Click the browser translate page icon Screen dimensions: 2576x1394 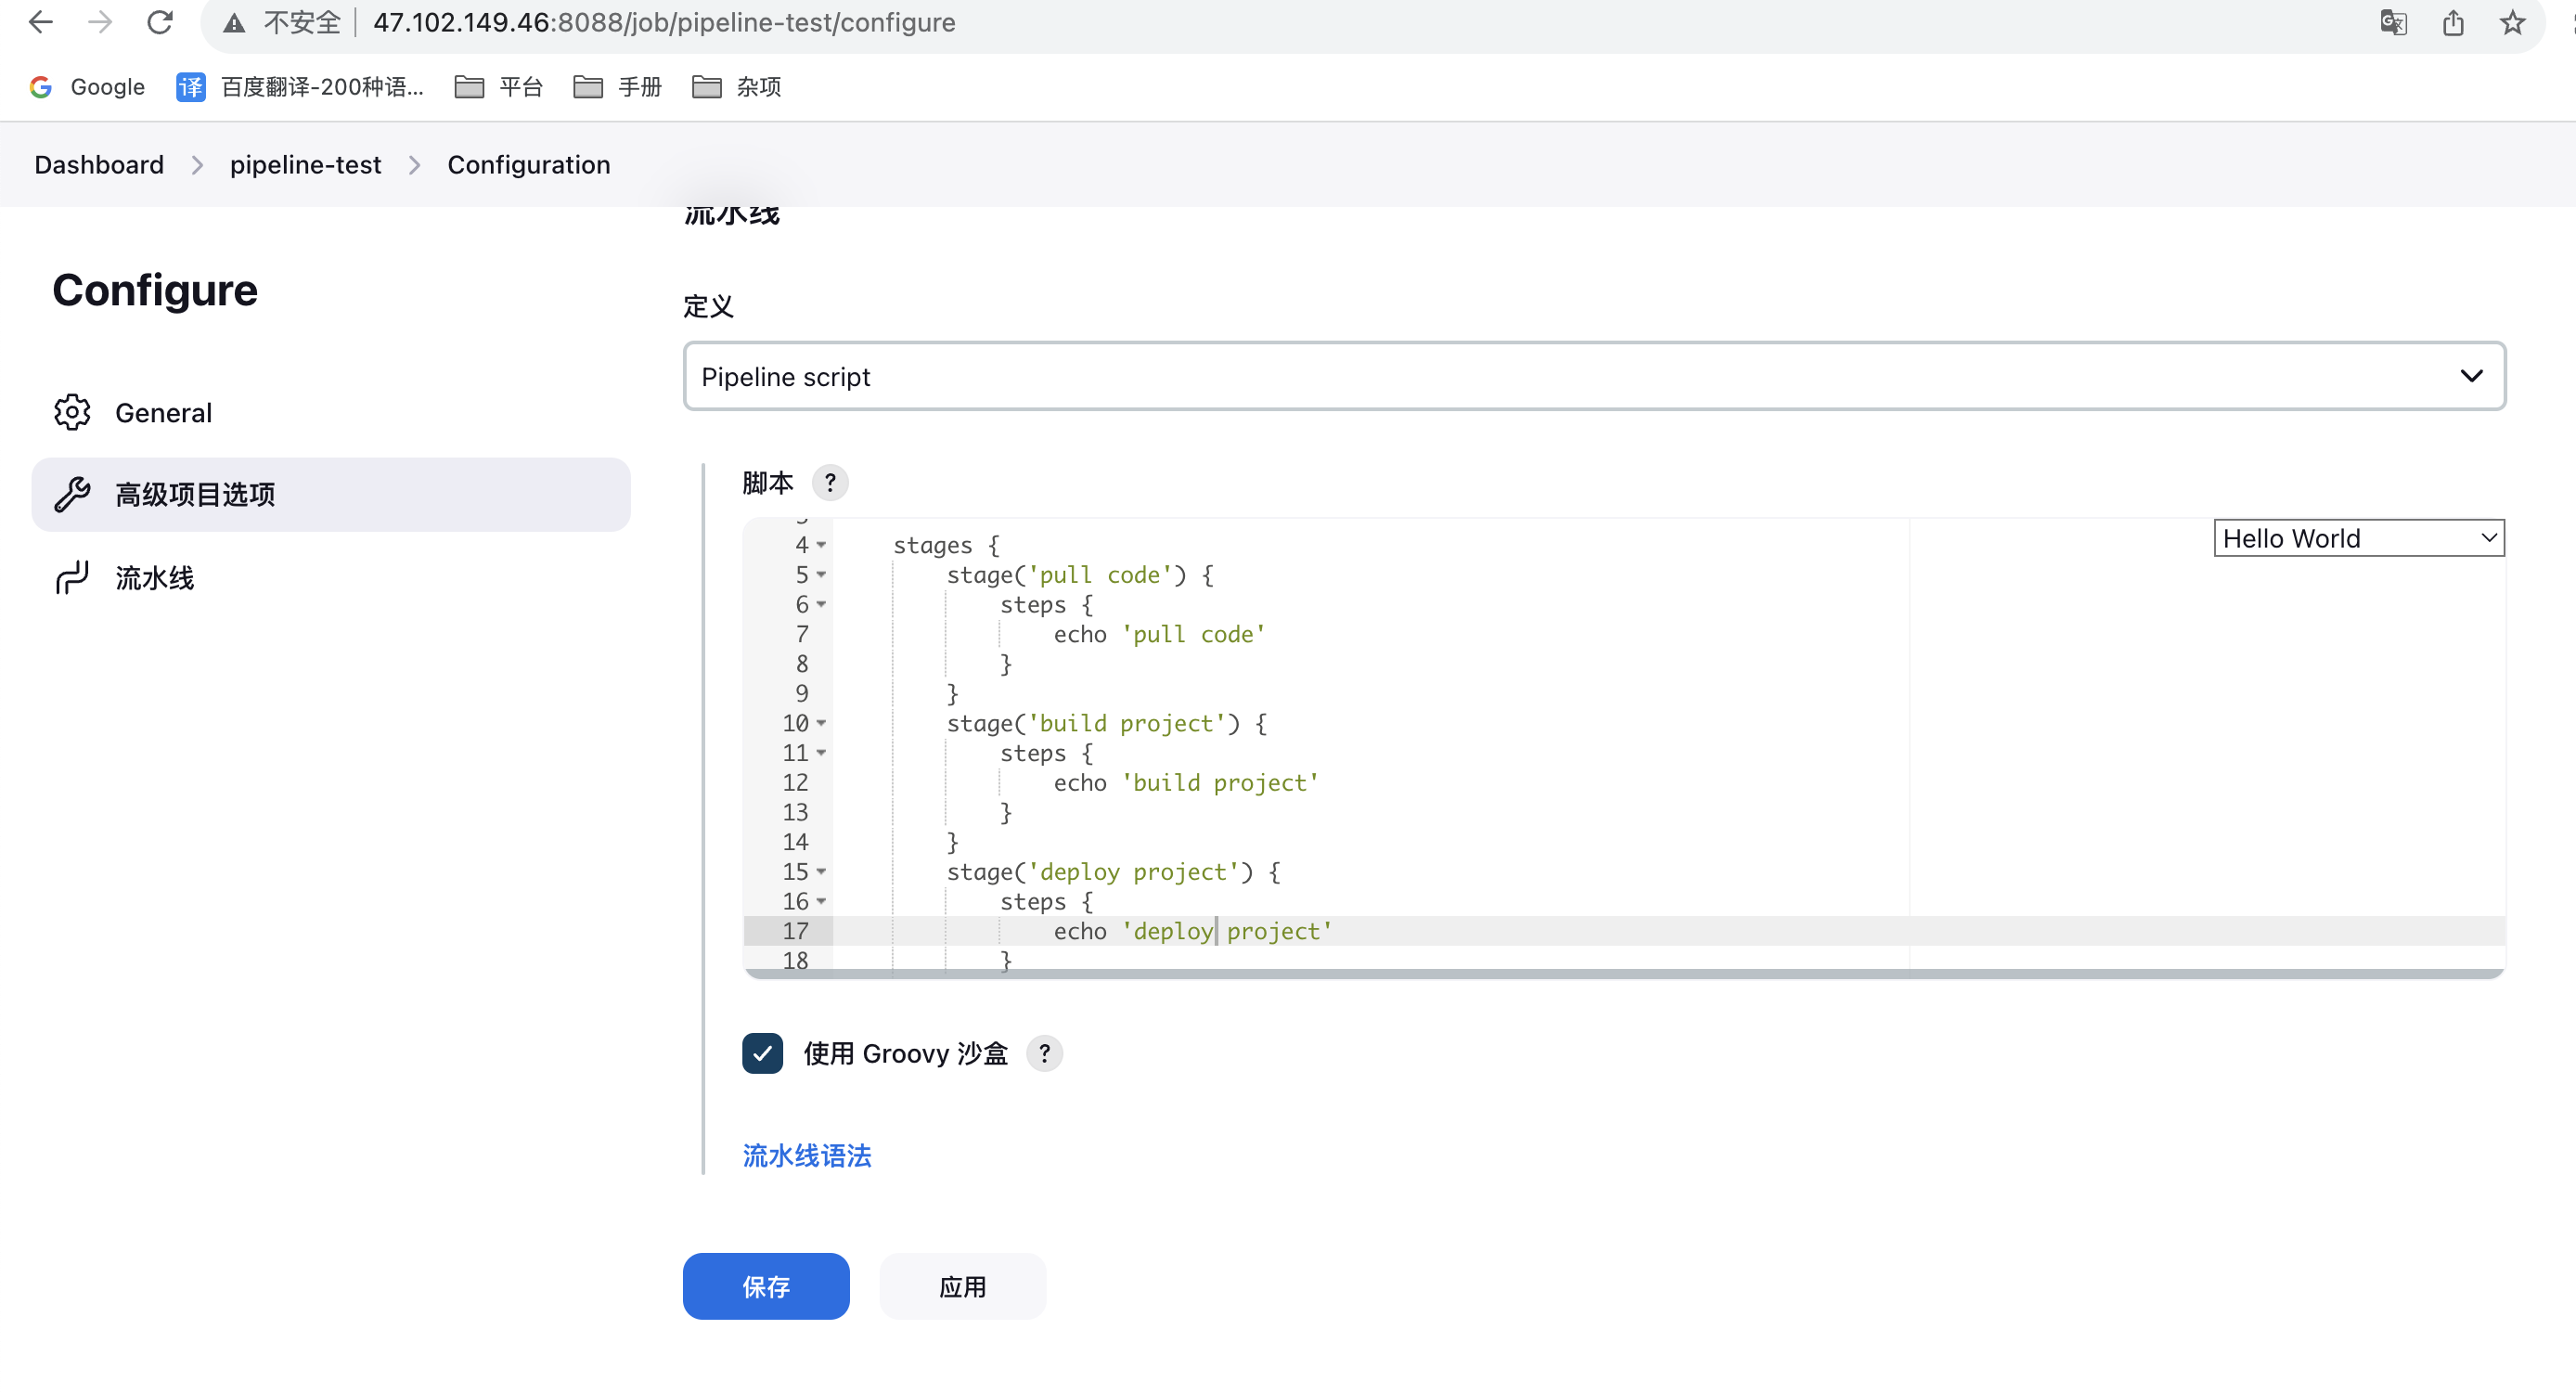pyautogui.click(x=2394, y=24)
